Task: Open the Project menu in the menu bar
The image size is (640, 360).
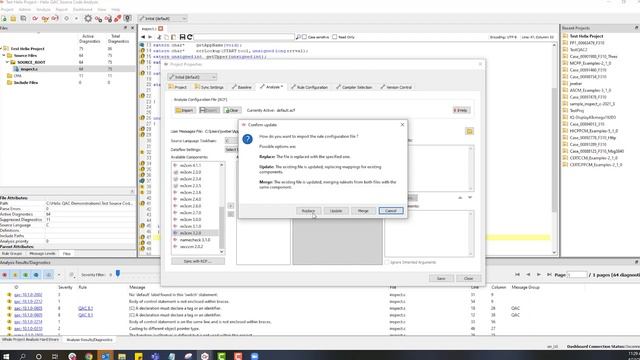Action: pos(7,9)
